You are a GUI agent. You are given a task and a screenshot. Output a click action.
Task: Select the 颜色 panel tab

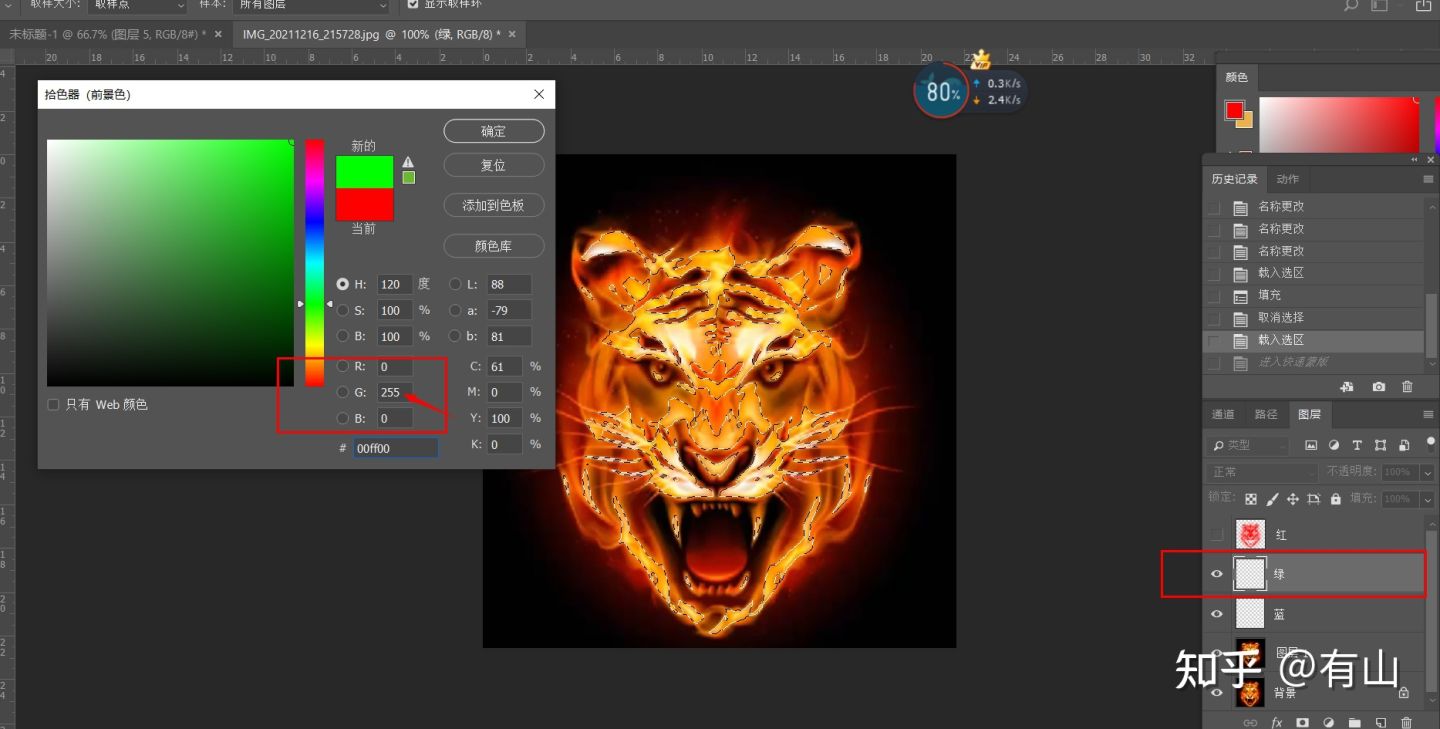(x=1237, y=77)
